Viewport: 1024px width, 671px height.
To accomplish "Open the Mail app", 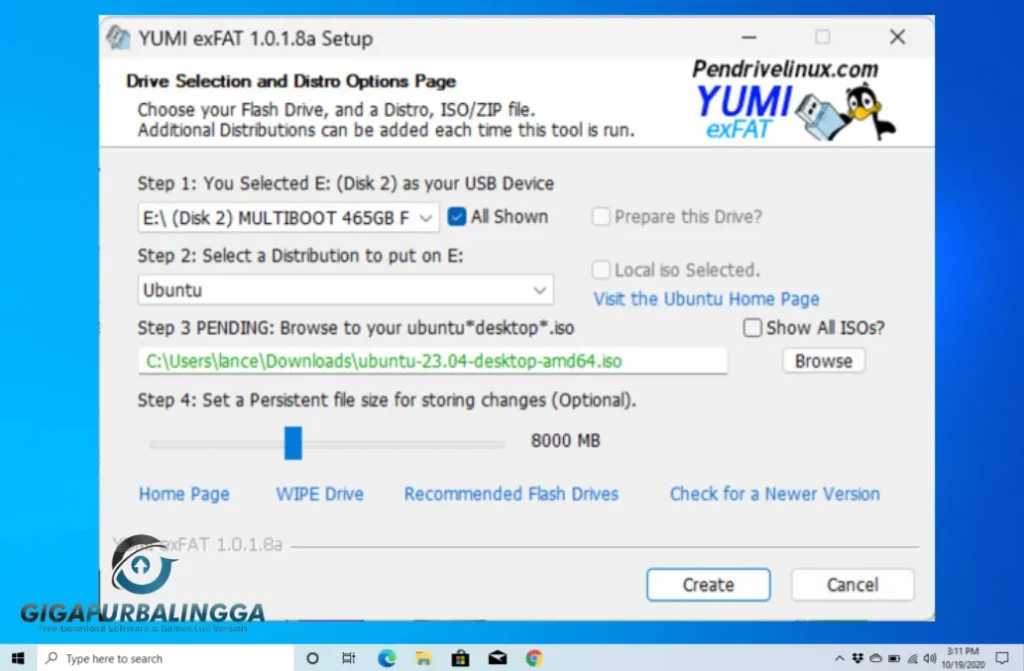I will (x=497, y=658).
